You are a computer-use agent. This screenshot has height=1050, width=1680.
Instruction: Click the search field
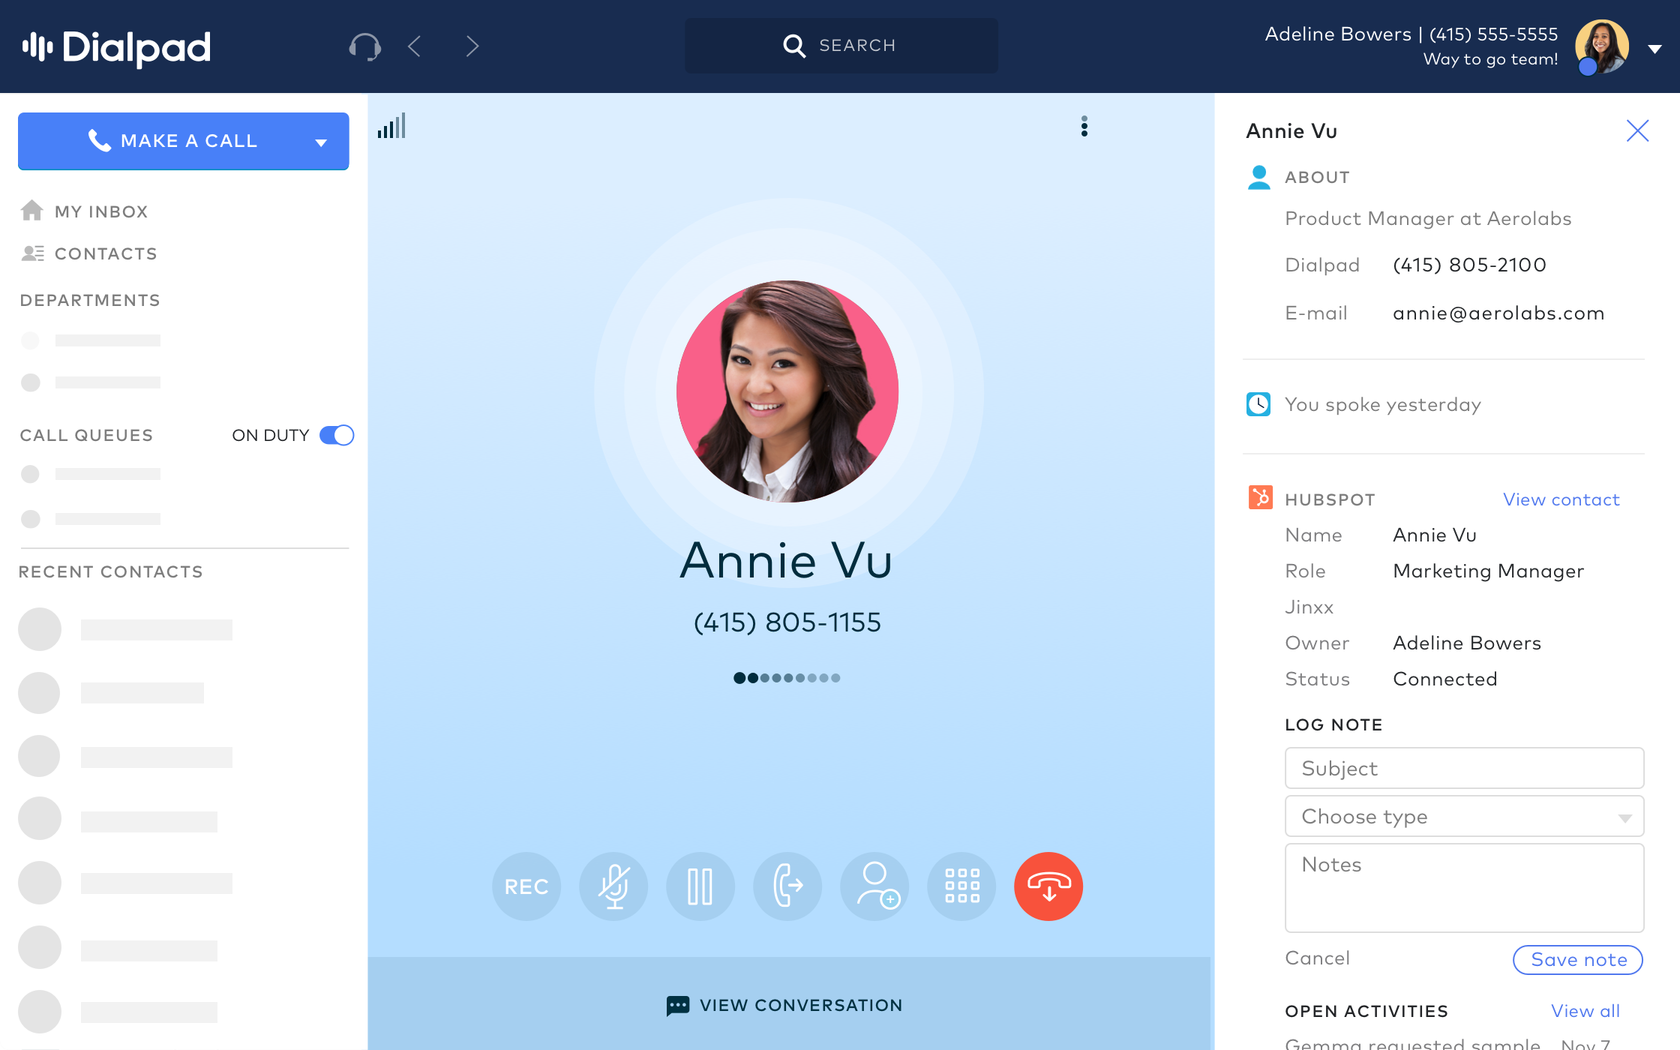pos(841,45)
